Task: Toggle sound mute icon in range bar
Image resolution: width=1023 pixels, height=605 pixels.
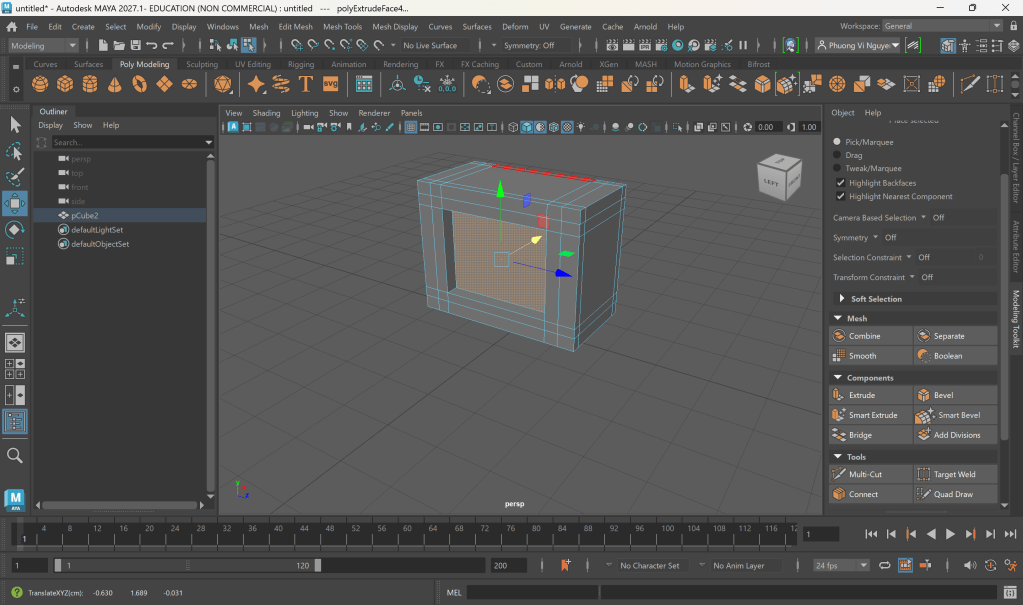Action: (970, 565)
